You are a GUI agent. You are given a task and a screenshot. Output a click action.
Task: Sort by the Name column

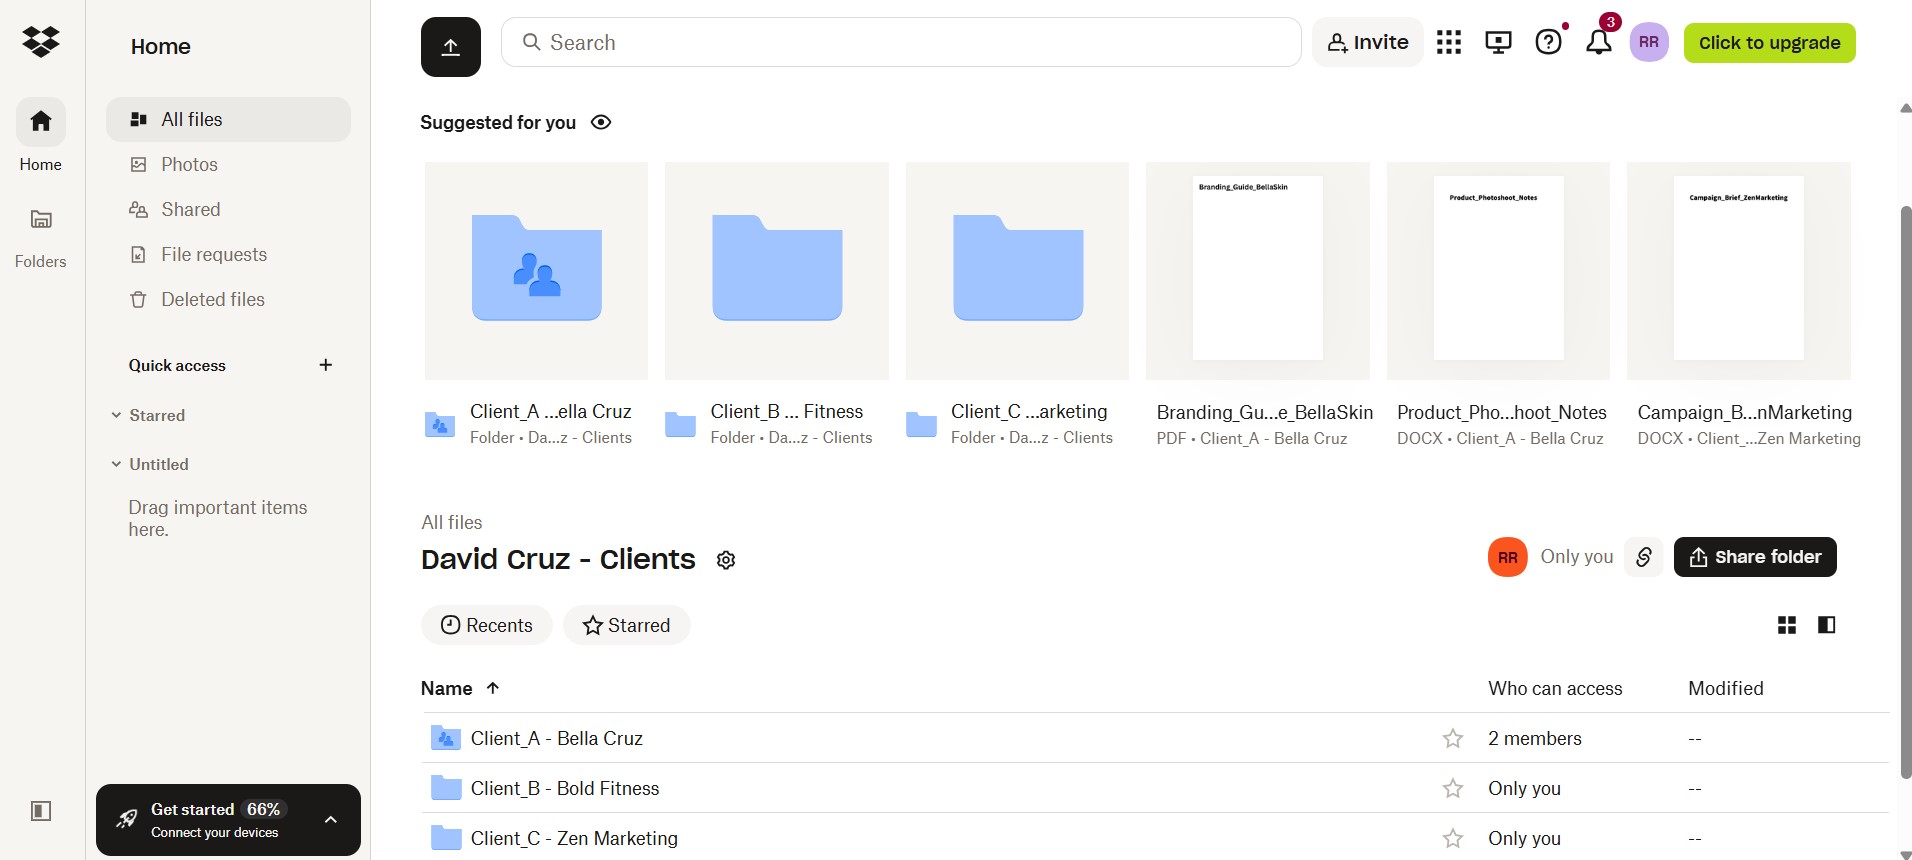click(460, 688)
